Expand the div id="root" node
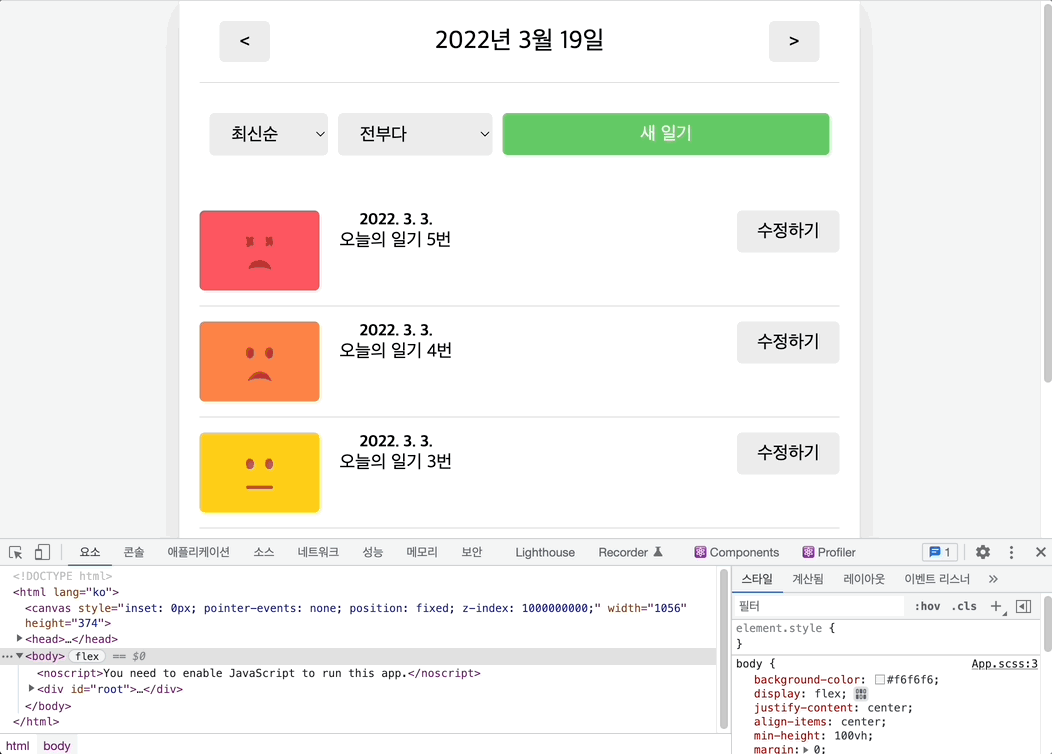 tap(32, 688)
